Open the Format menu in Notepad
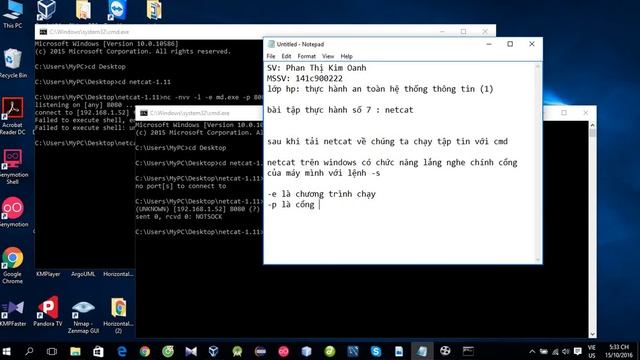This screenshot has height=360, width=640. (x=307, y=56)
